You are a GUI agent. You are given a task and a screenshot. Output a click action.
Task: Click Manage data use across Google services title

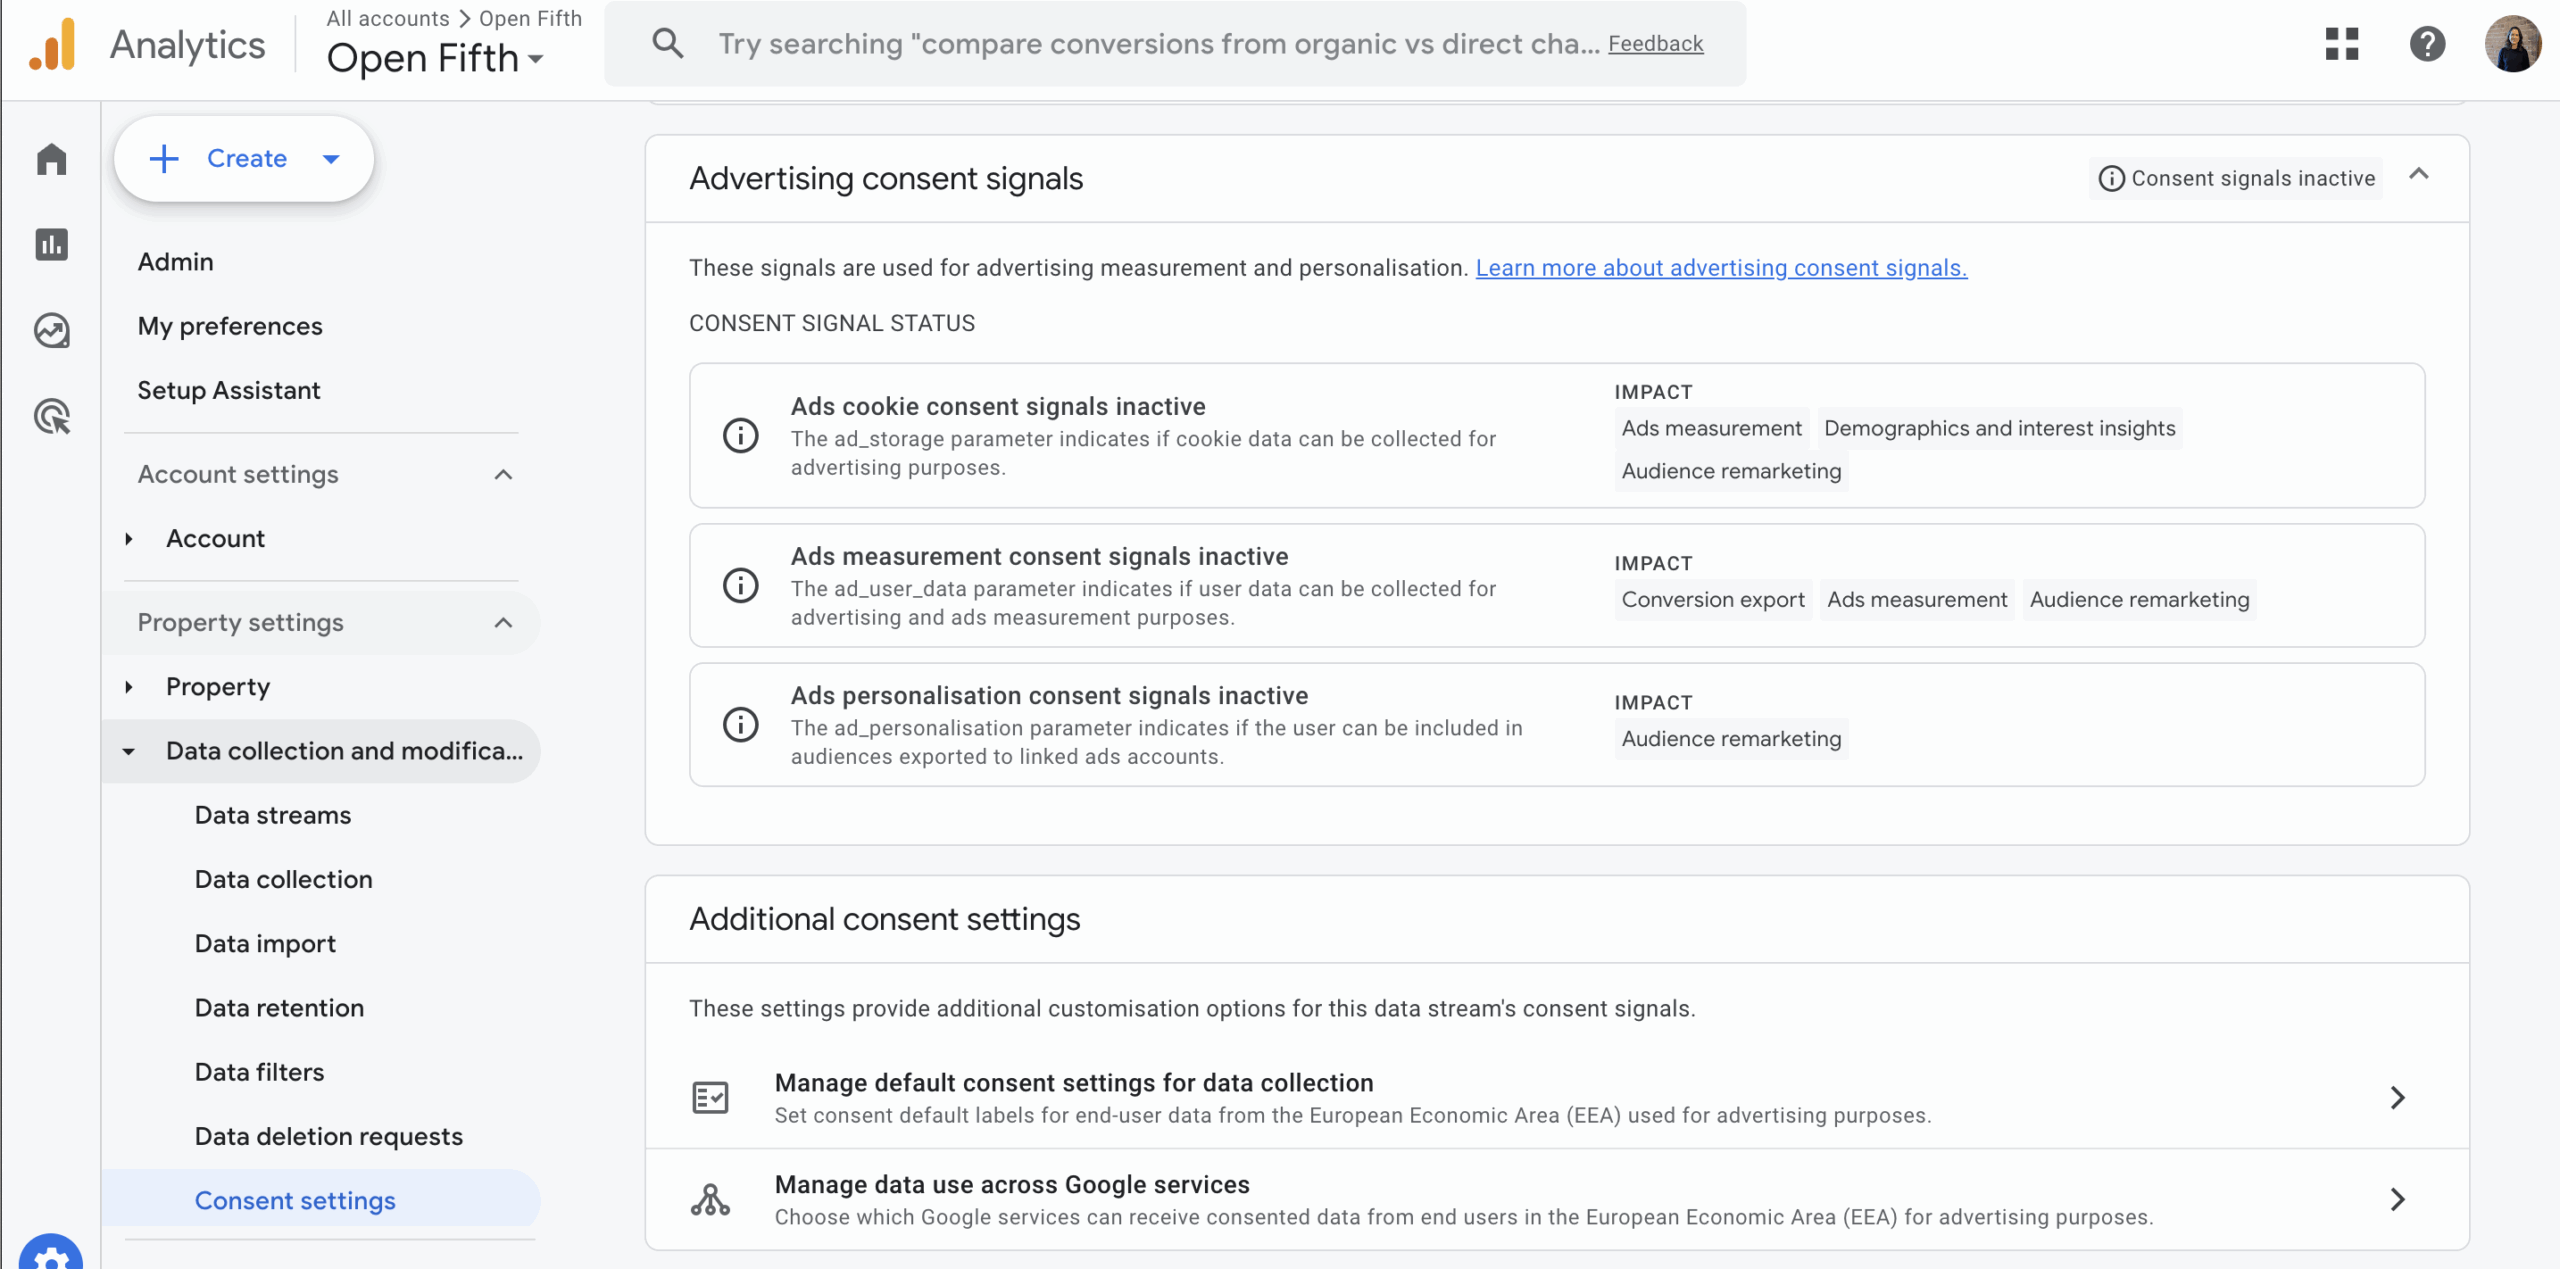pyautogui.click(x=1012, y=1185)
